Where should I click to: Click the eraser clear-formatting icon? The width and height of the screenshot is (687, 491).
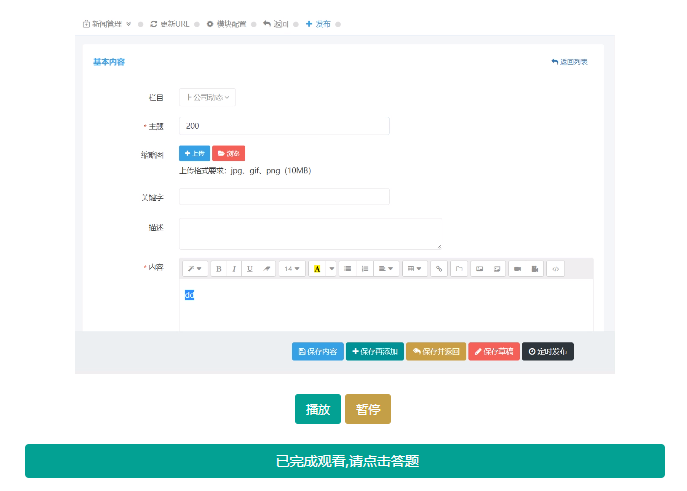click(266, 268)
